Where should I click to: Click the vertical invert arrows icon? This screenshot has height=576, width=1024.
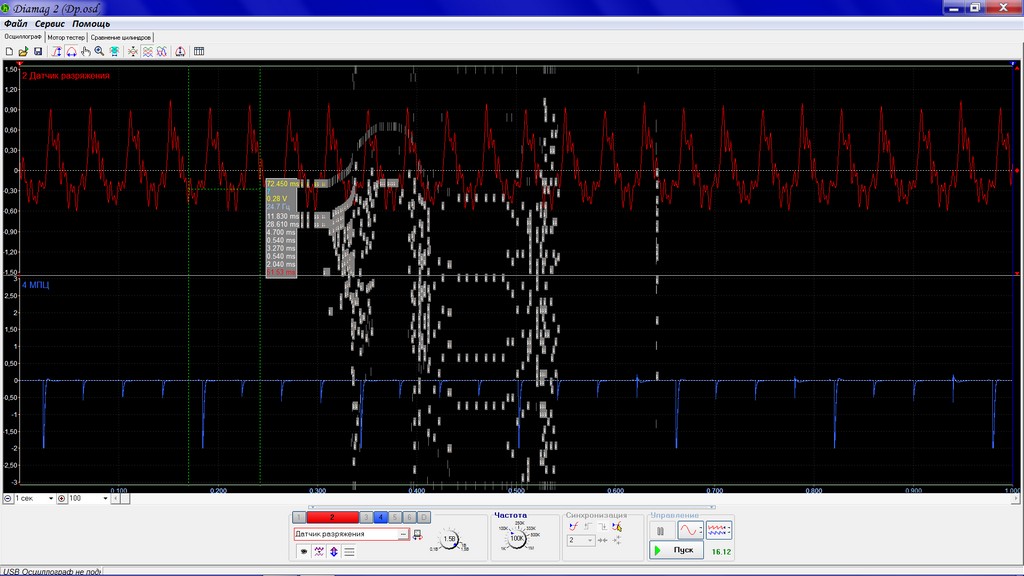point(334,552)
